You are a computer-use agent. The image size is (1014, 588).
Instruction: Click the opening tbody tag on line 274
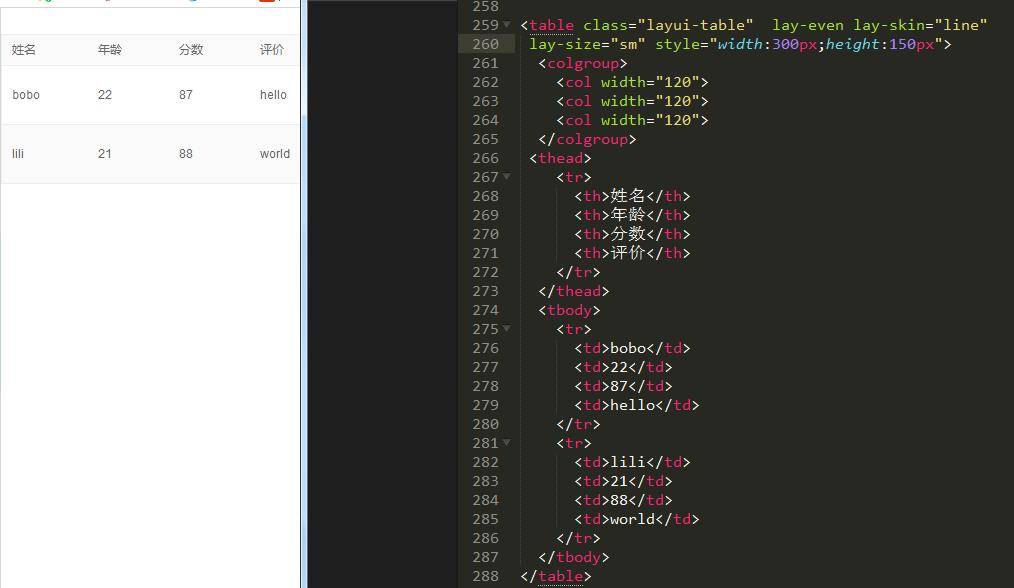coord(569,310)
